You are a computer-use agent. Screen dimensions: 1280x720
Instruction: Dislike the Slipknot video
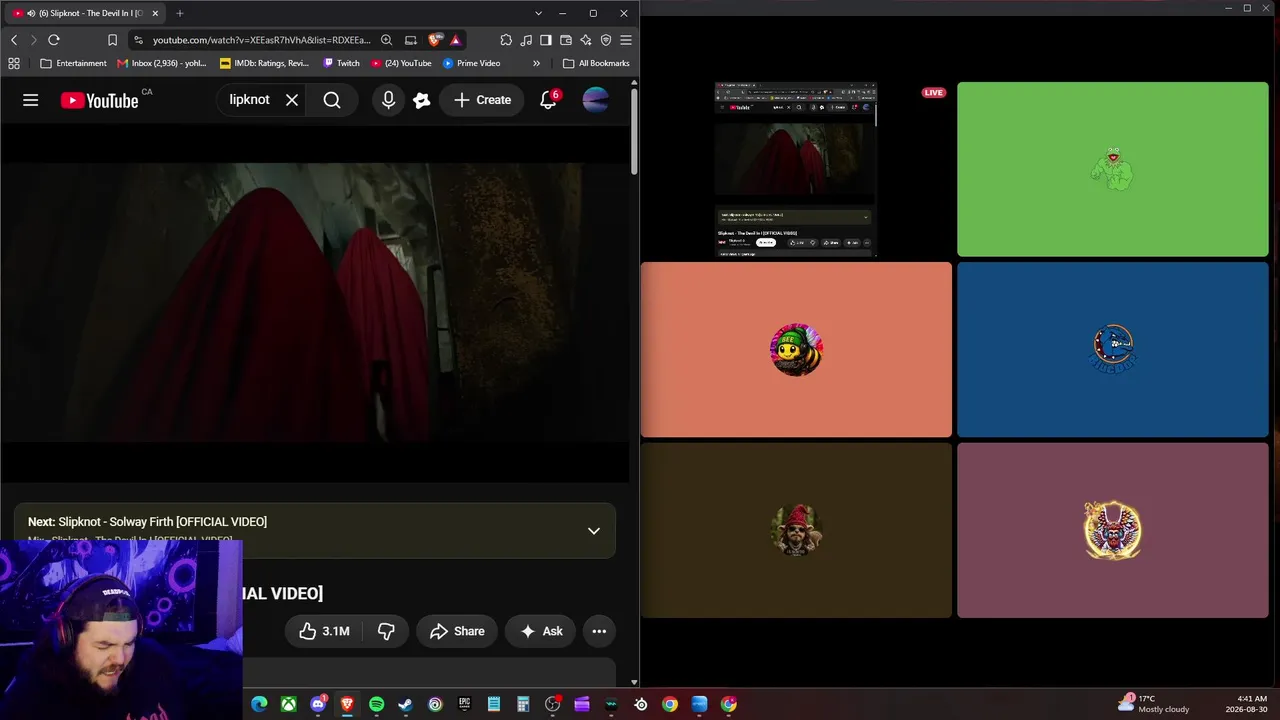click(386, 631)
